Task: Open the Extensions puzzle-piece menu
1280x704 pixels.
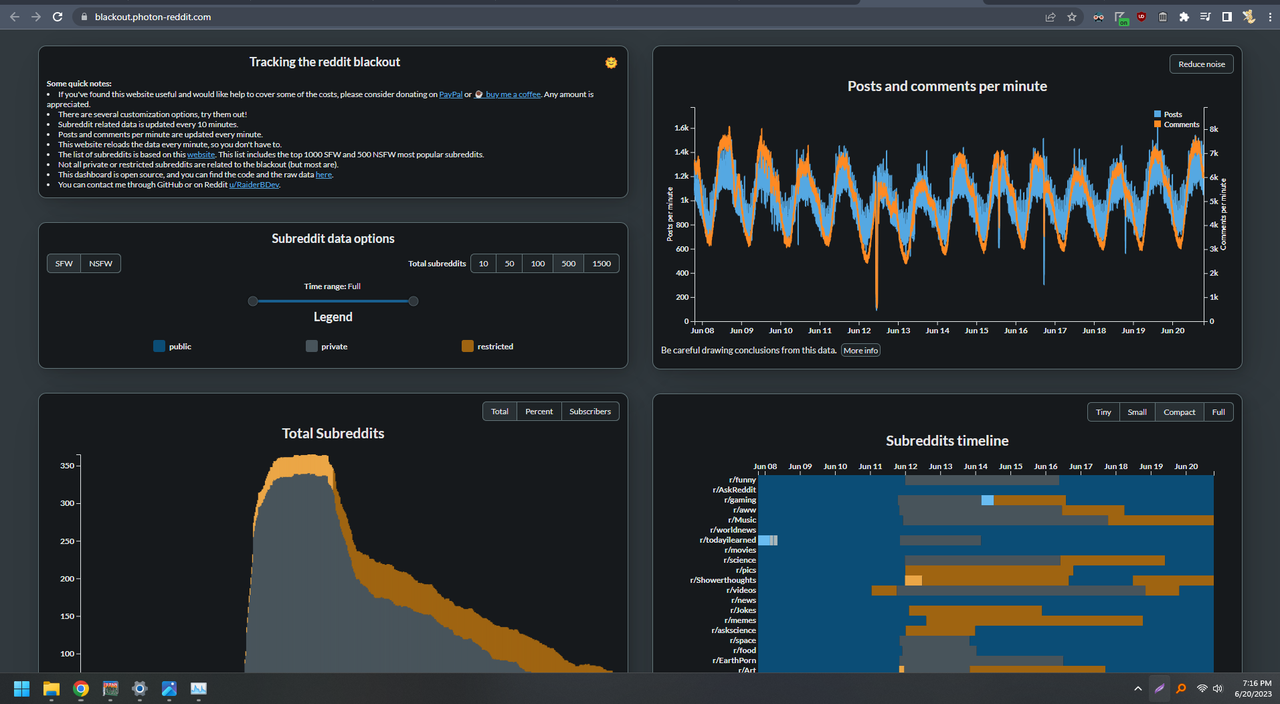Action: [1184, 17]
